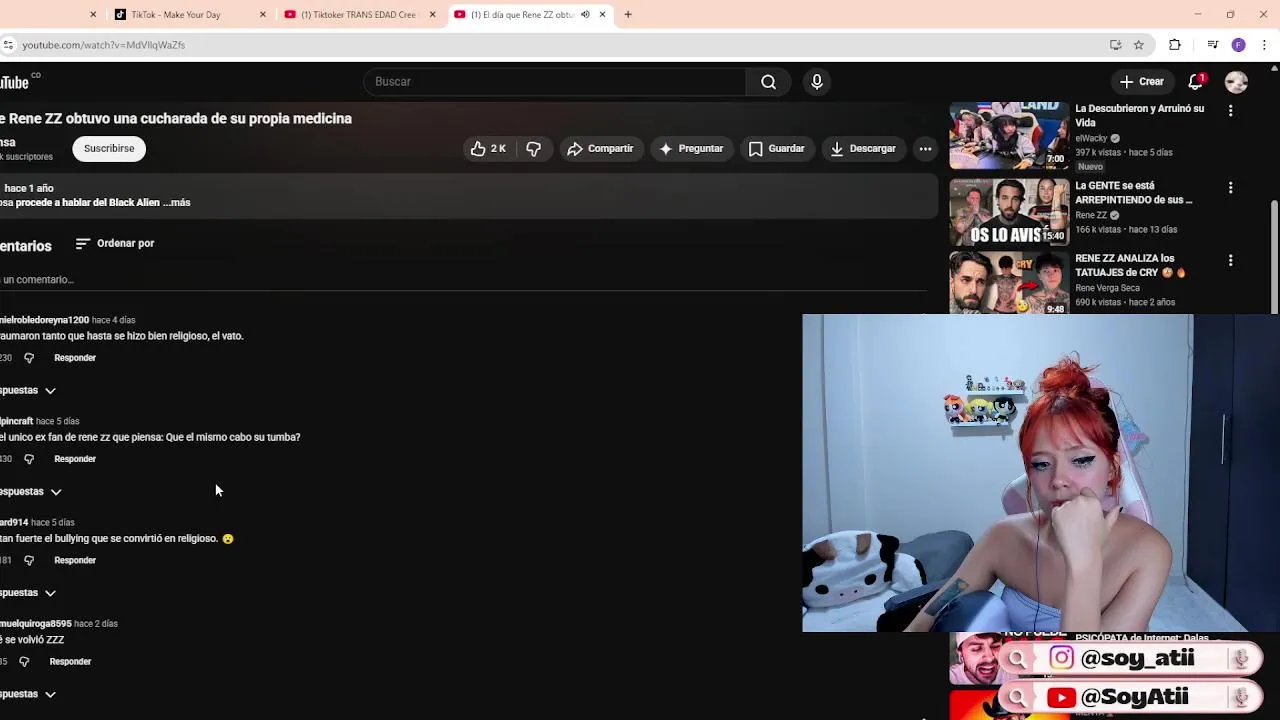Open the browser three-dot menu

(1264, 45)
